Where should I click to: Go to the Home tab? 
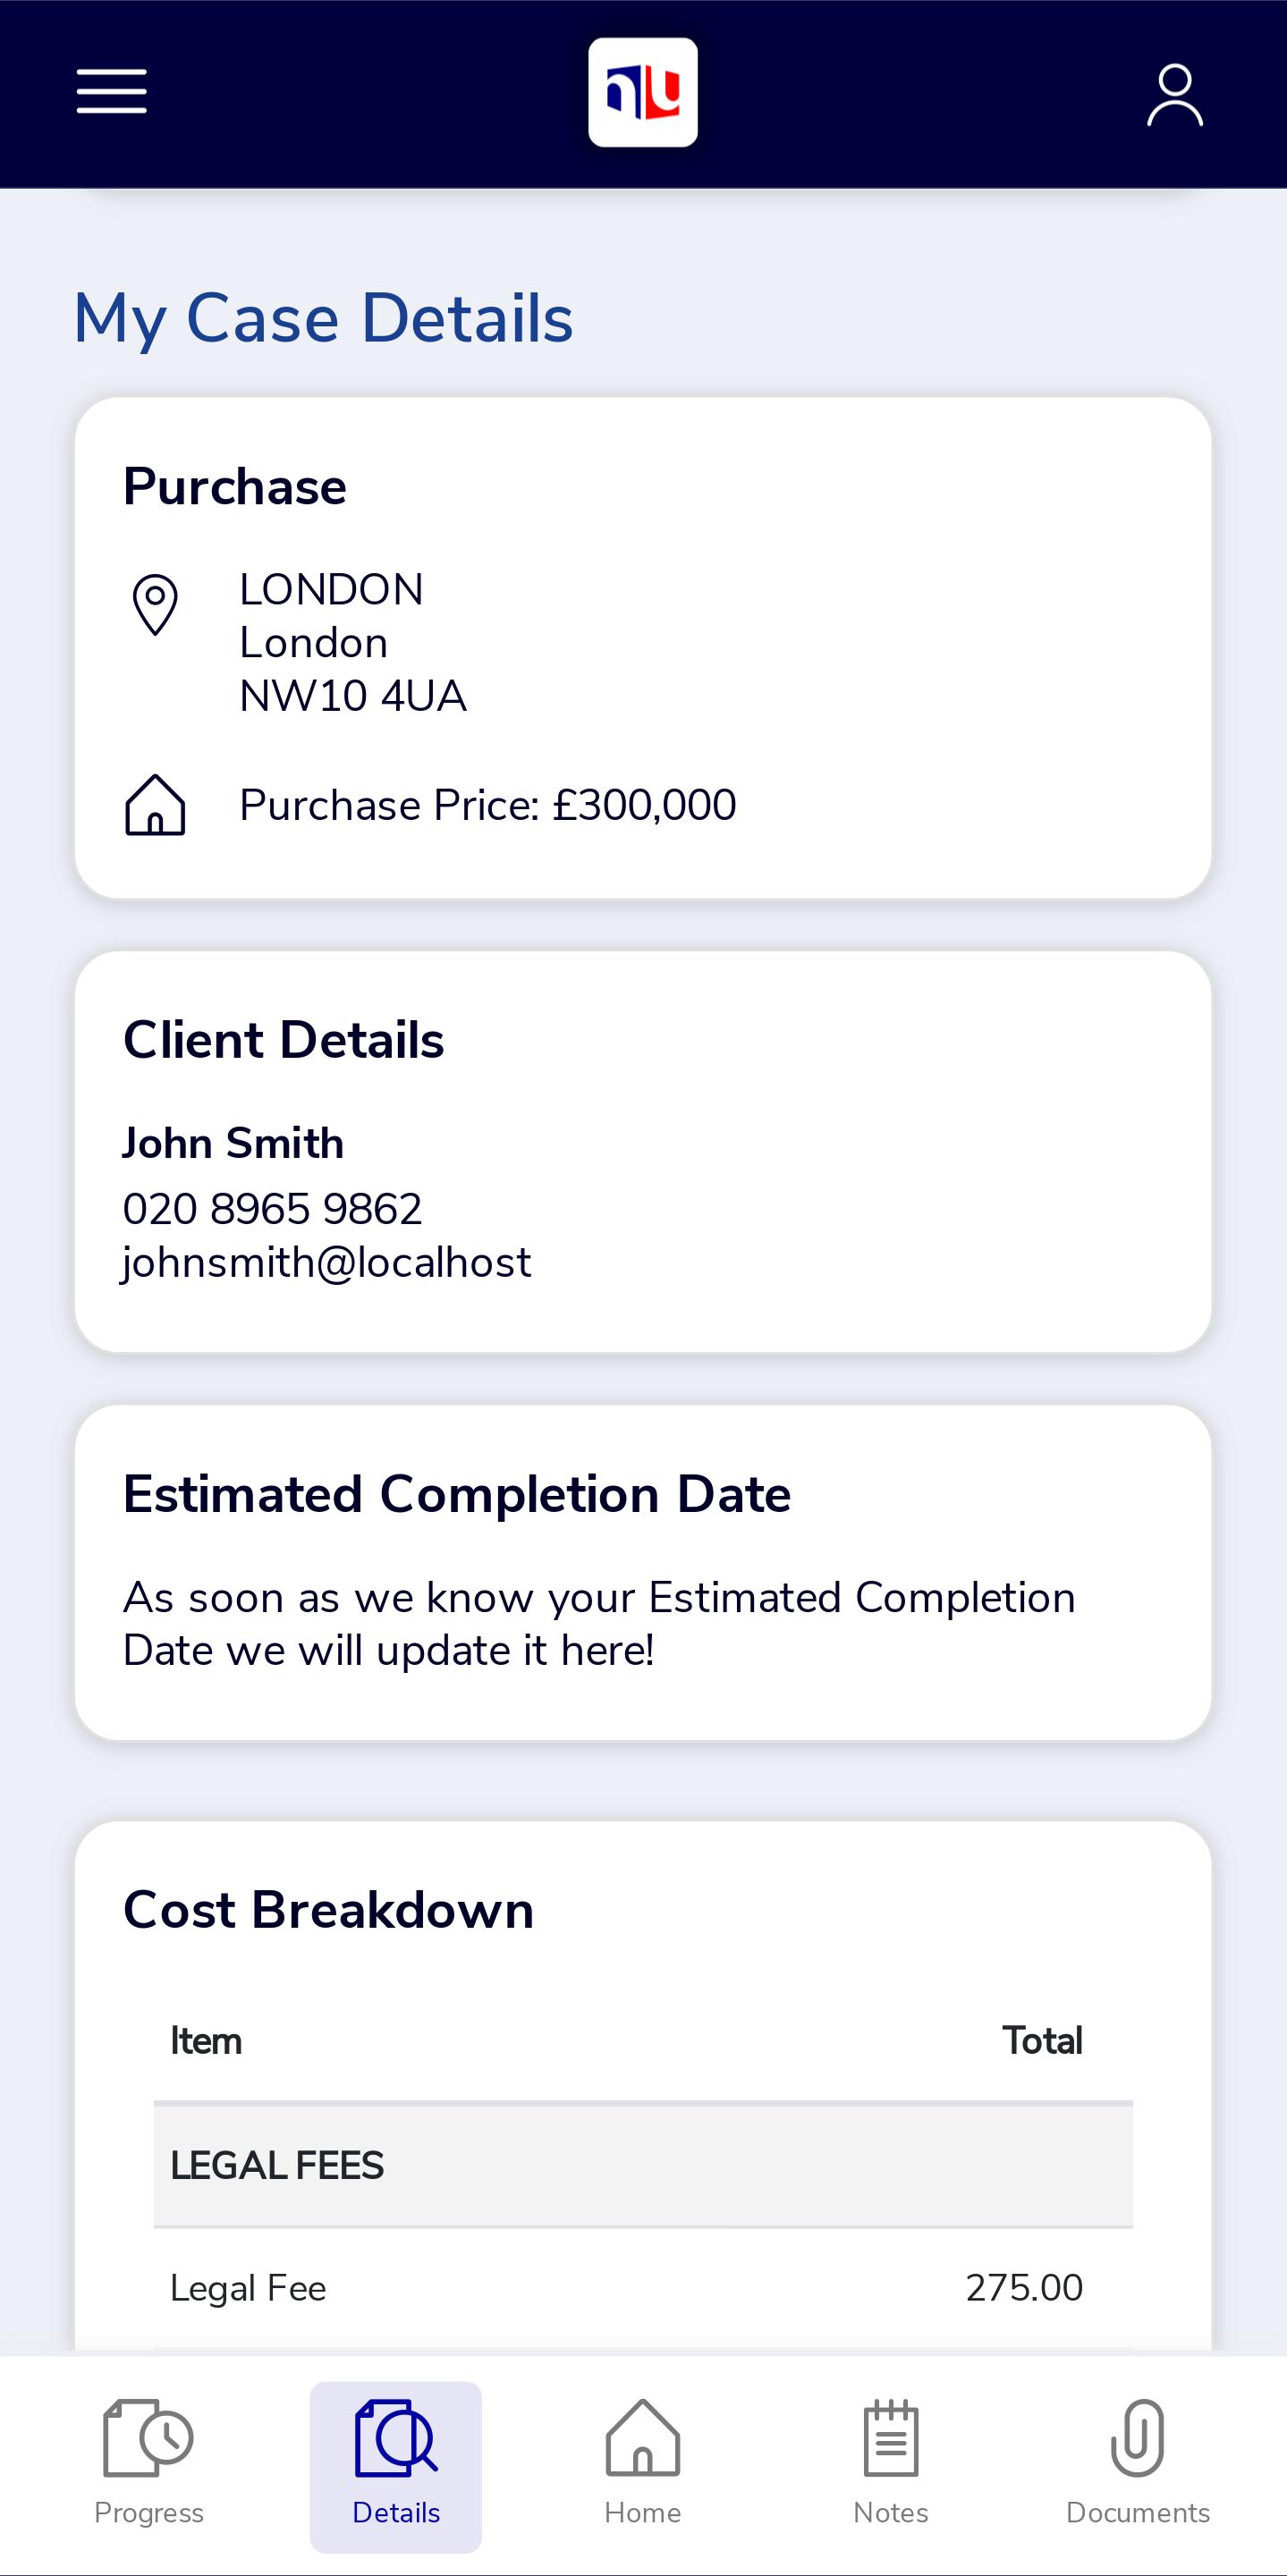[x=643, y=2466]
